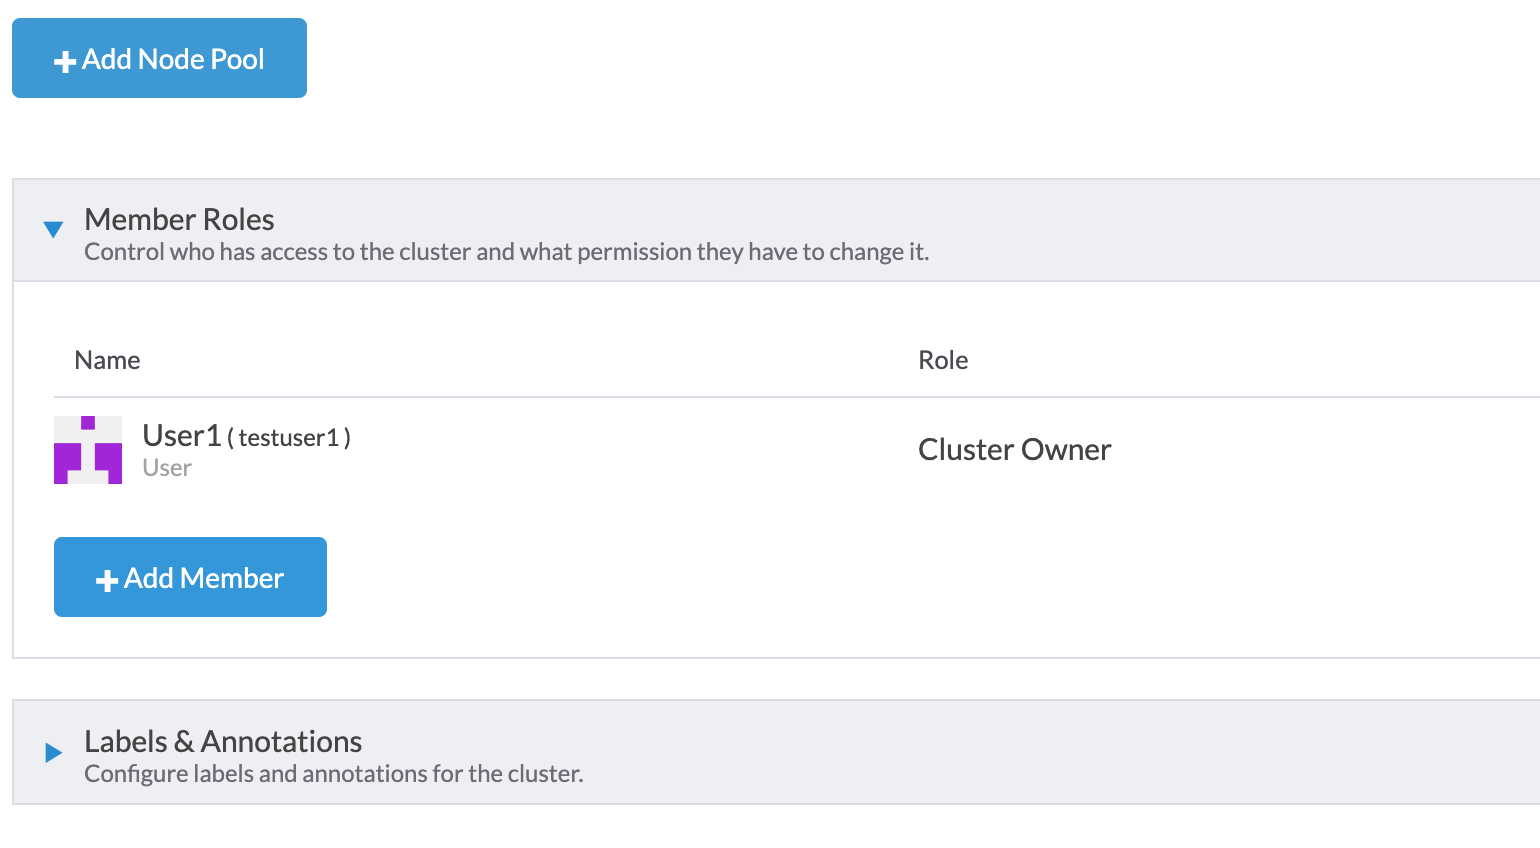1540x848 pixels.
Task: Click the downward disclosure triangle for Member Roles
Action: [x=52, y=229]
